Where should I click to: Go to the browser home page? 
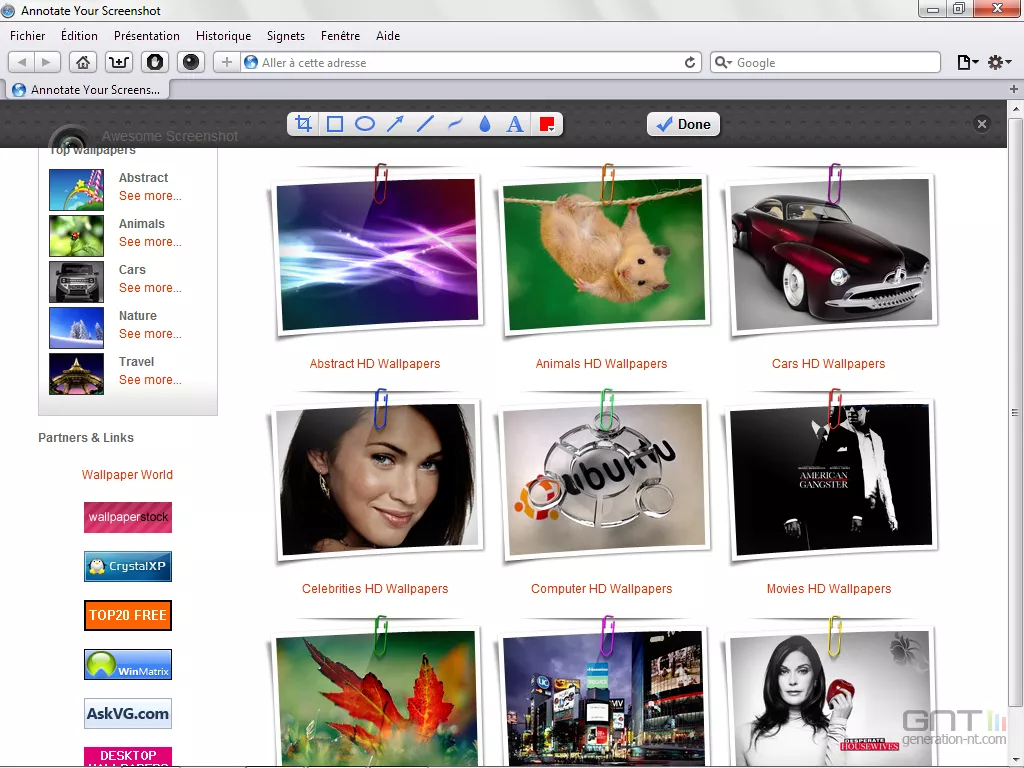click(x=84, y=62)
